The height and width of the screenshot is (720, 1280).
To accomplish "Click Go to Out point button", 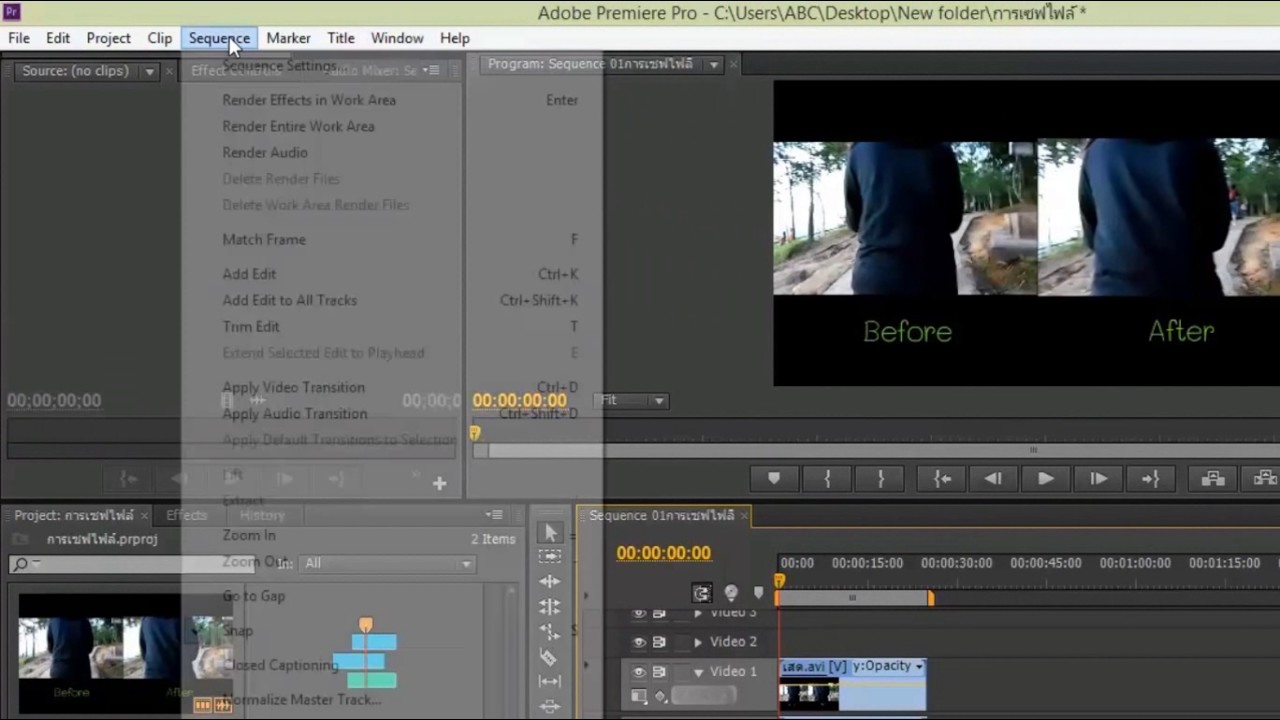I will 1150,479.
